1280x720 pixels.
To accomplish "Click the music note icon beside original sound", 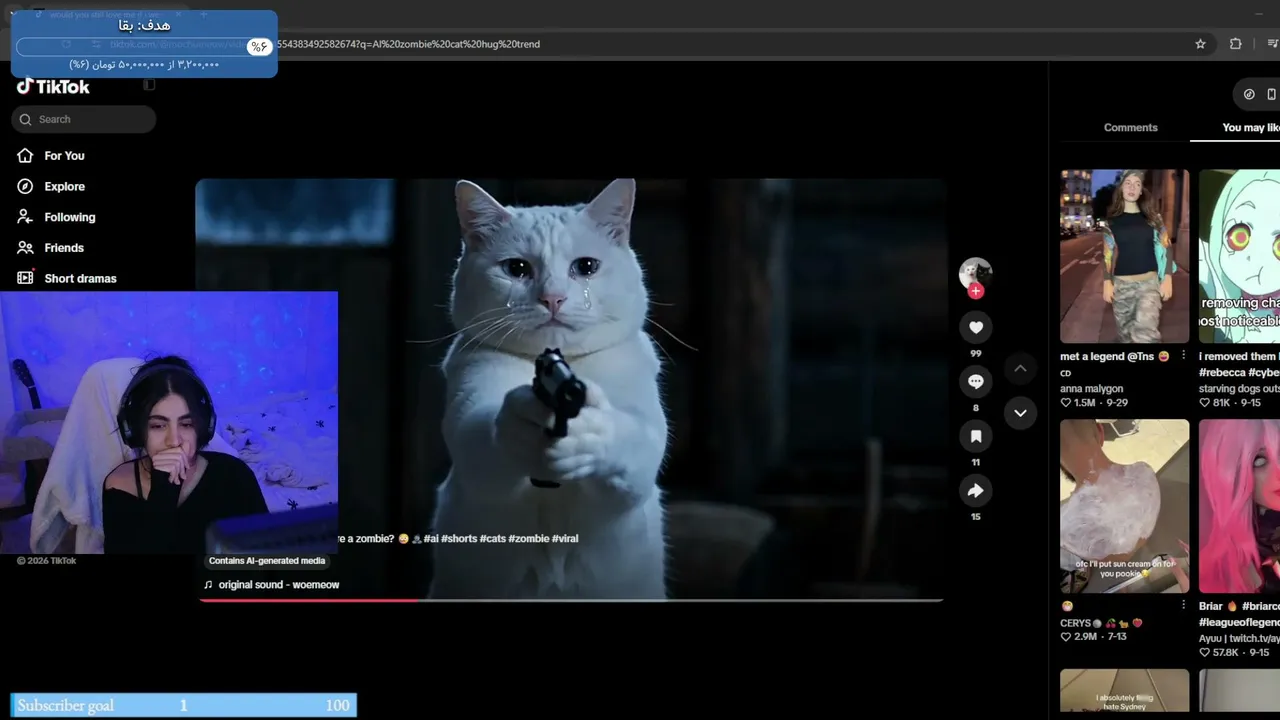I will click(208, 585).
